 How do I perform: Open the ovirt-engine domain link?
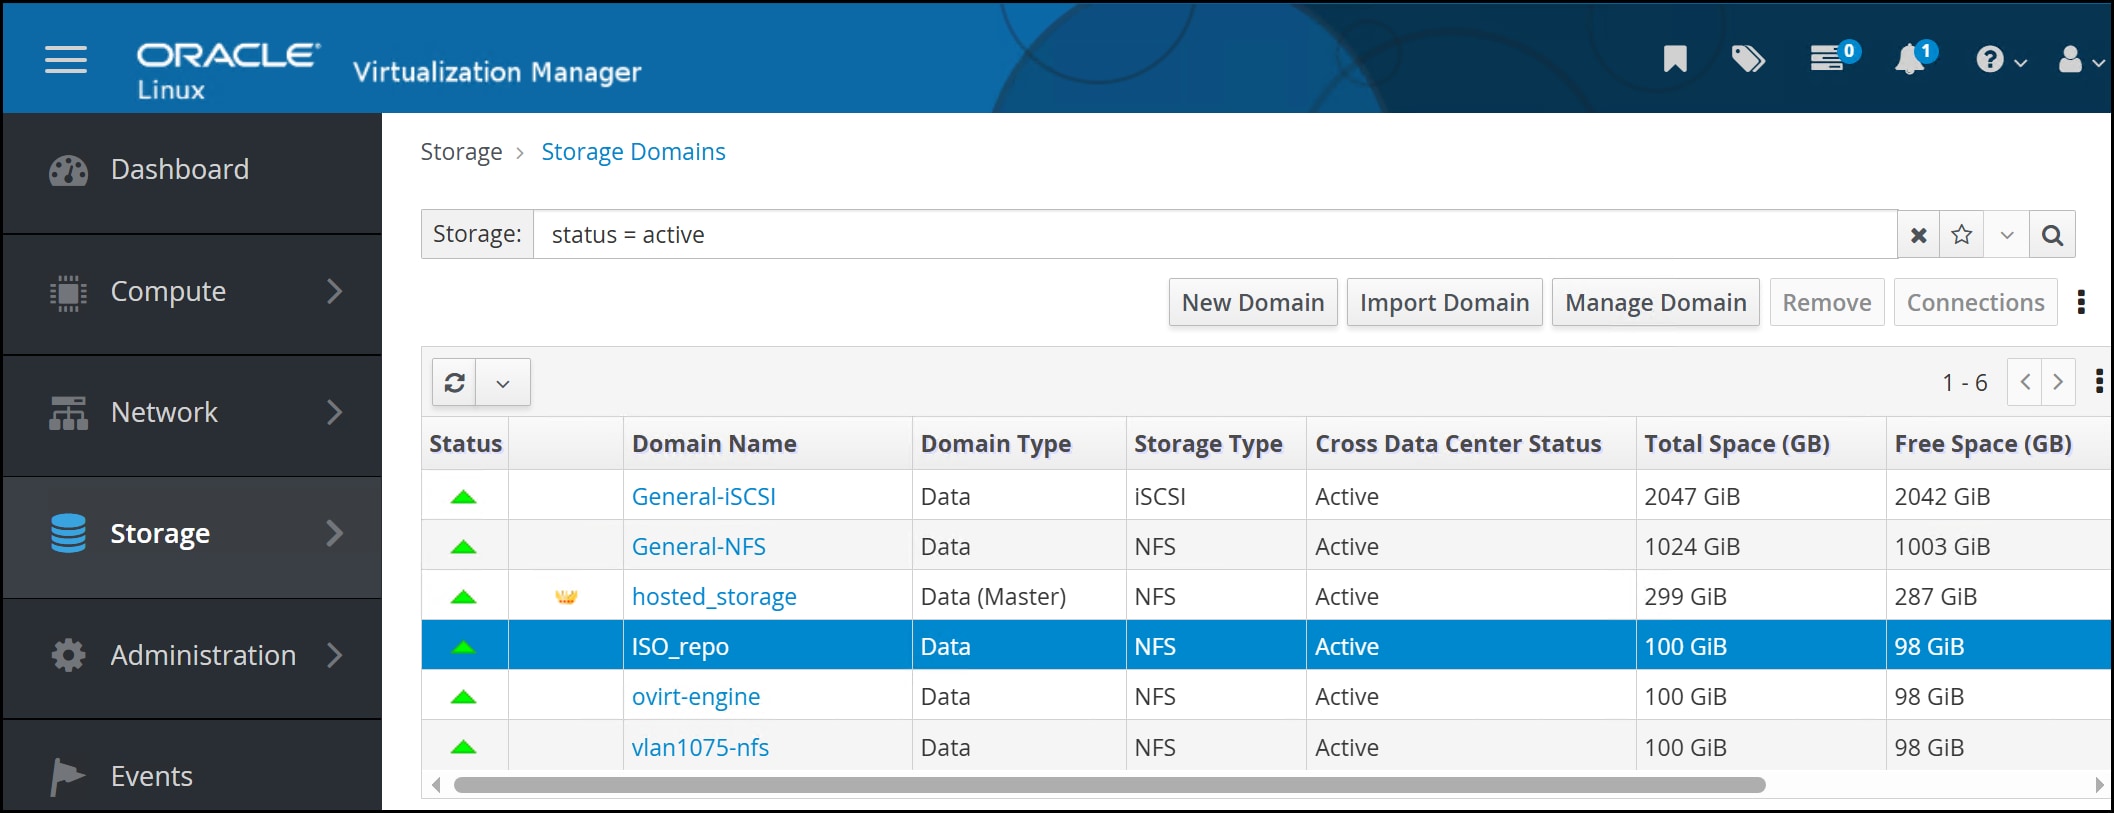695,697
